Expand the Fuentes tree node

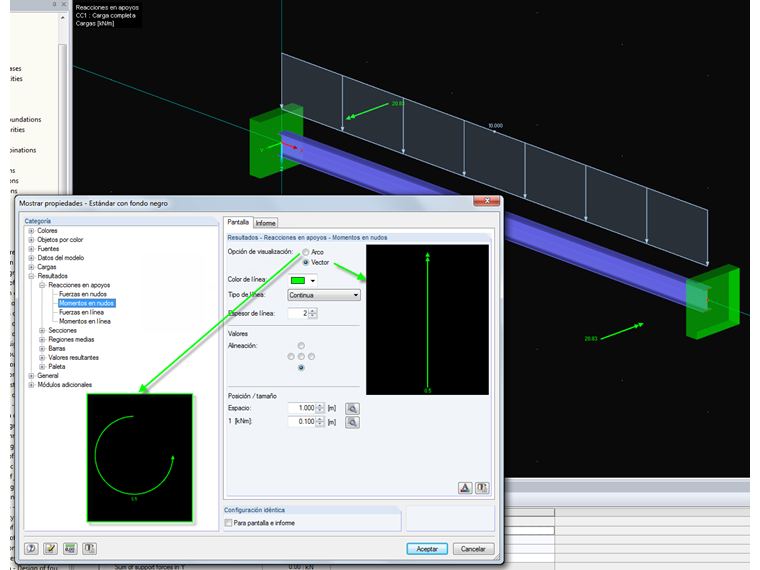[x=31, y=249]
